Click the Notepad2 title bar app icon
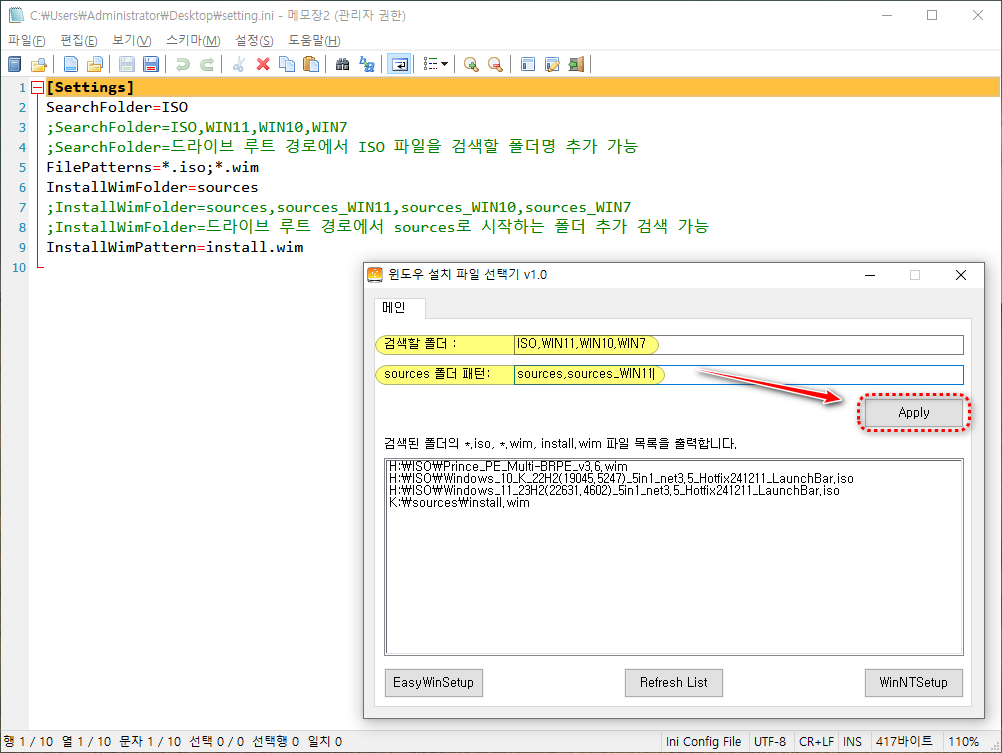The width and height of the screenshot is (1002, 753). 15,15
